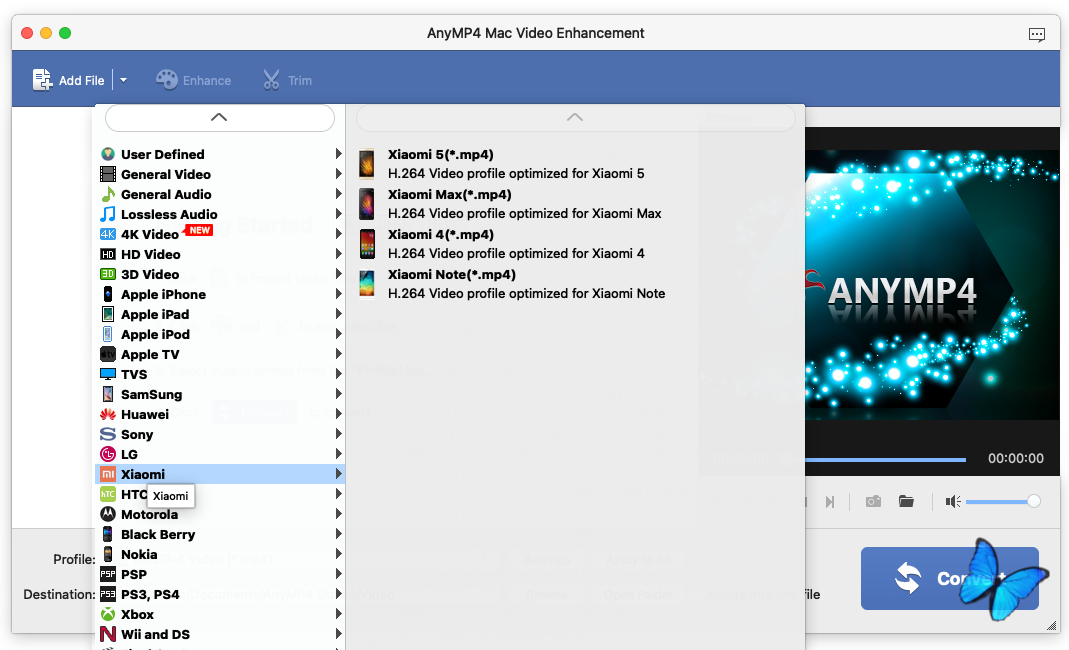The width and height of the screenshot is (1069, 650).
Task: Click the Xiaomi Note phone thumbnail
Action: 367,284
